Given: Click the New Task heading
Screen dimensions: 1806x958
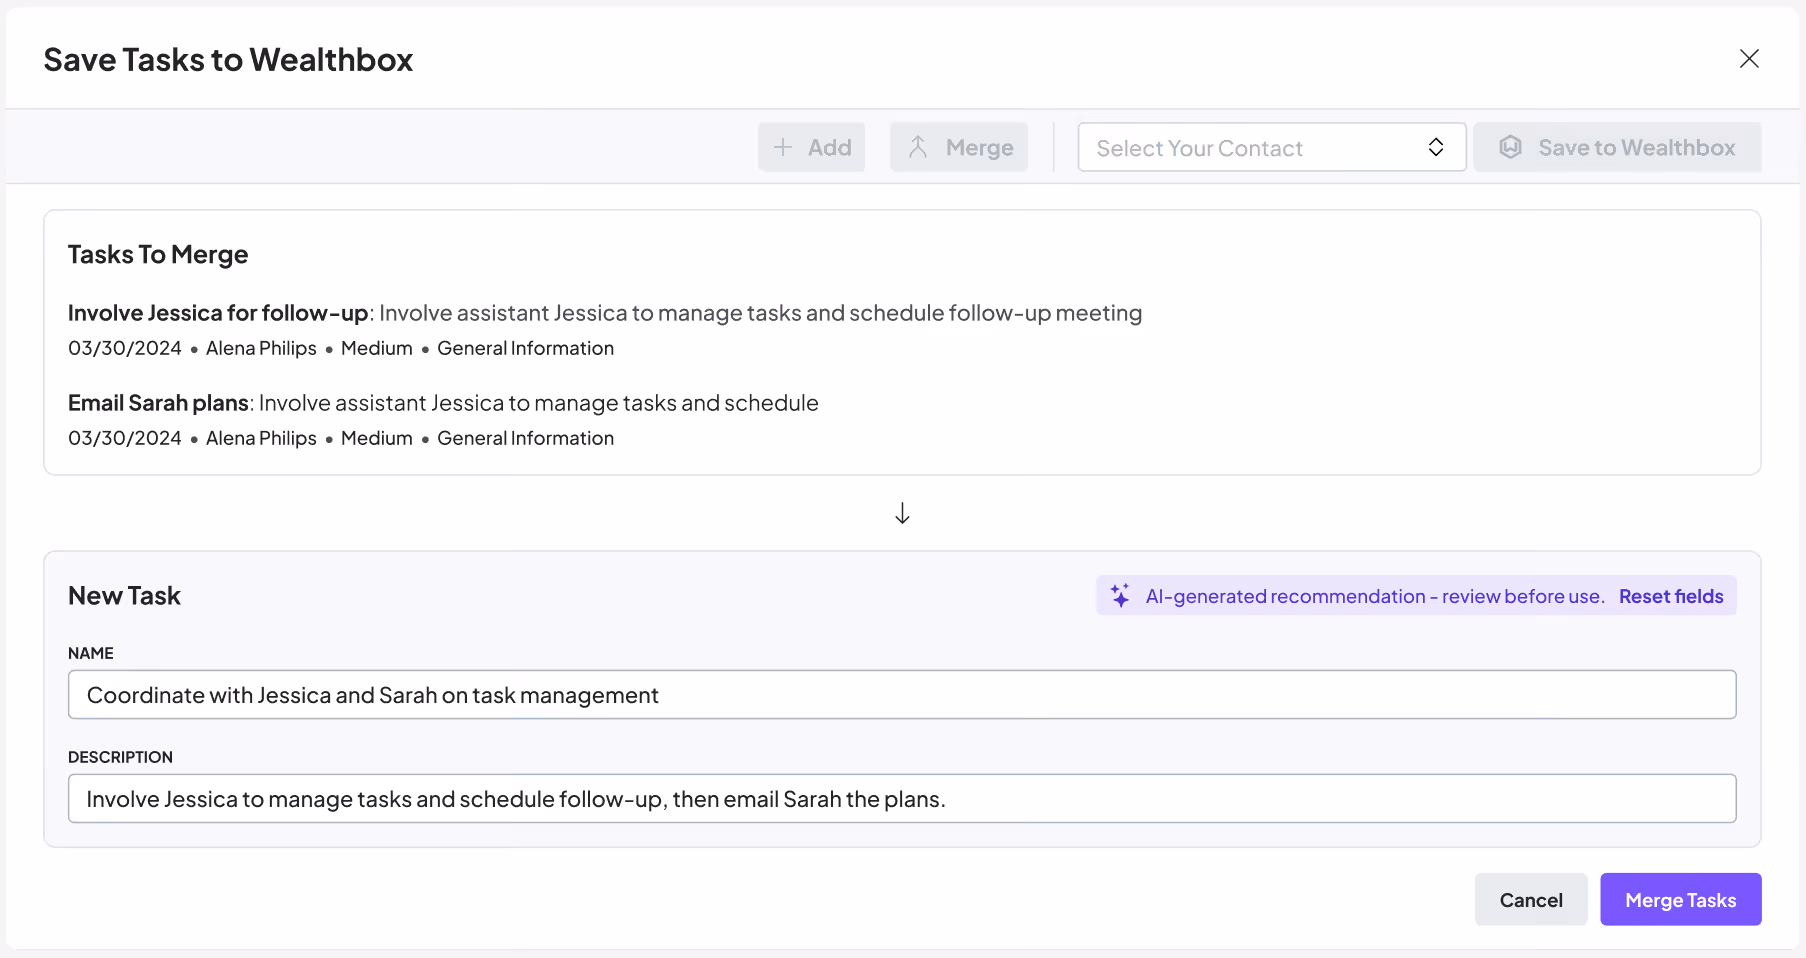Looking at the screenshot, I should point(124,596).
